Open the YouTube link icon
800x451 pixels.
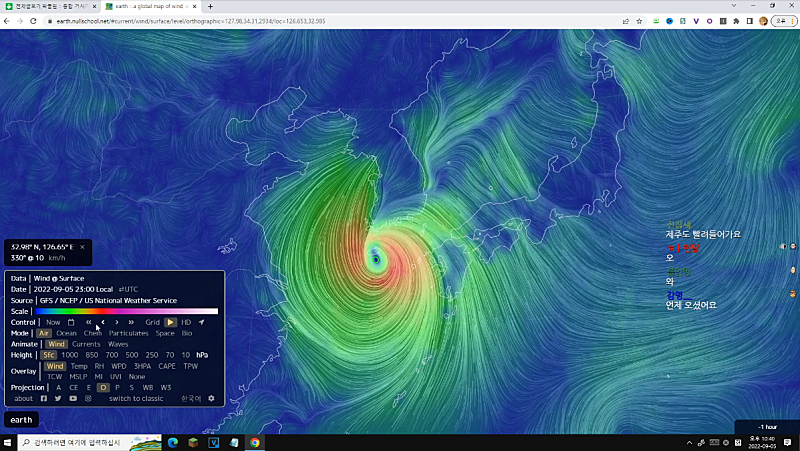[x=73, y=398]
